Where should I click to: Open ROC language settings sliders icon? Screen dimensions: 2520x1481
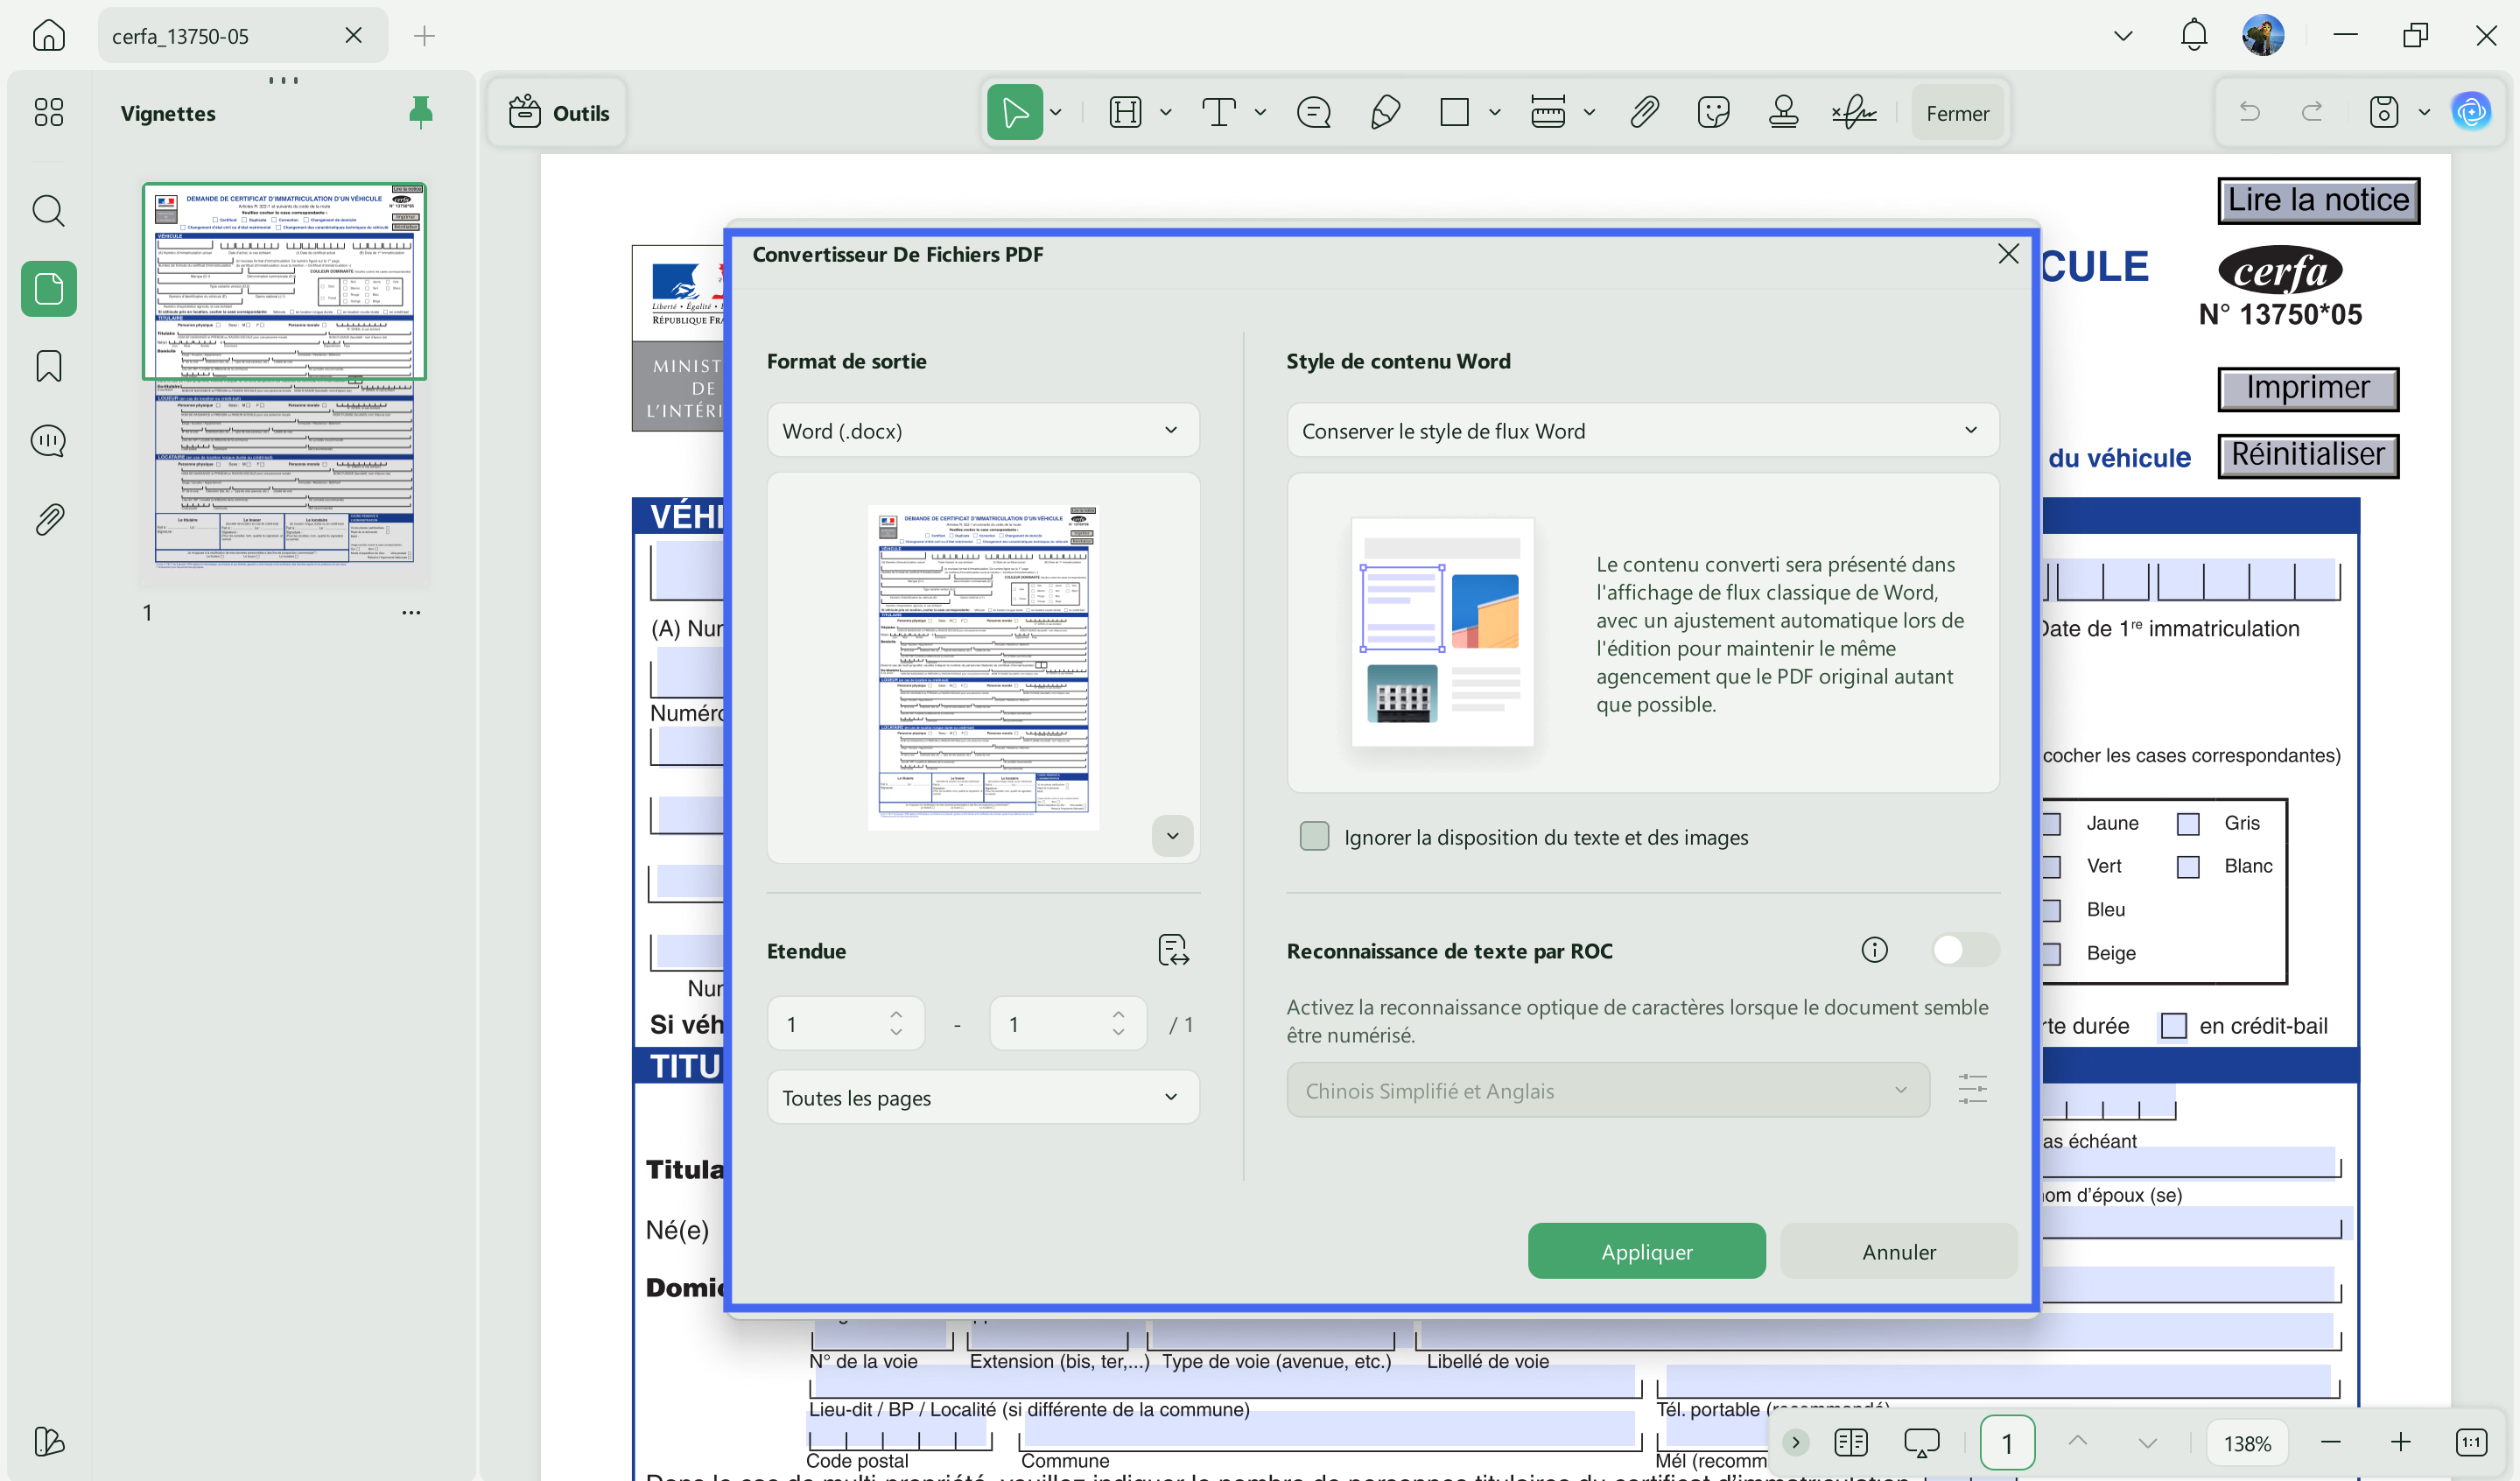pos(1972,1089)
